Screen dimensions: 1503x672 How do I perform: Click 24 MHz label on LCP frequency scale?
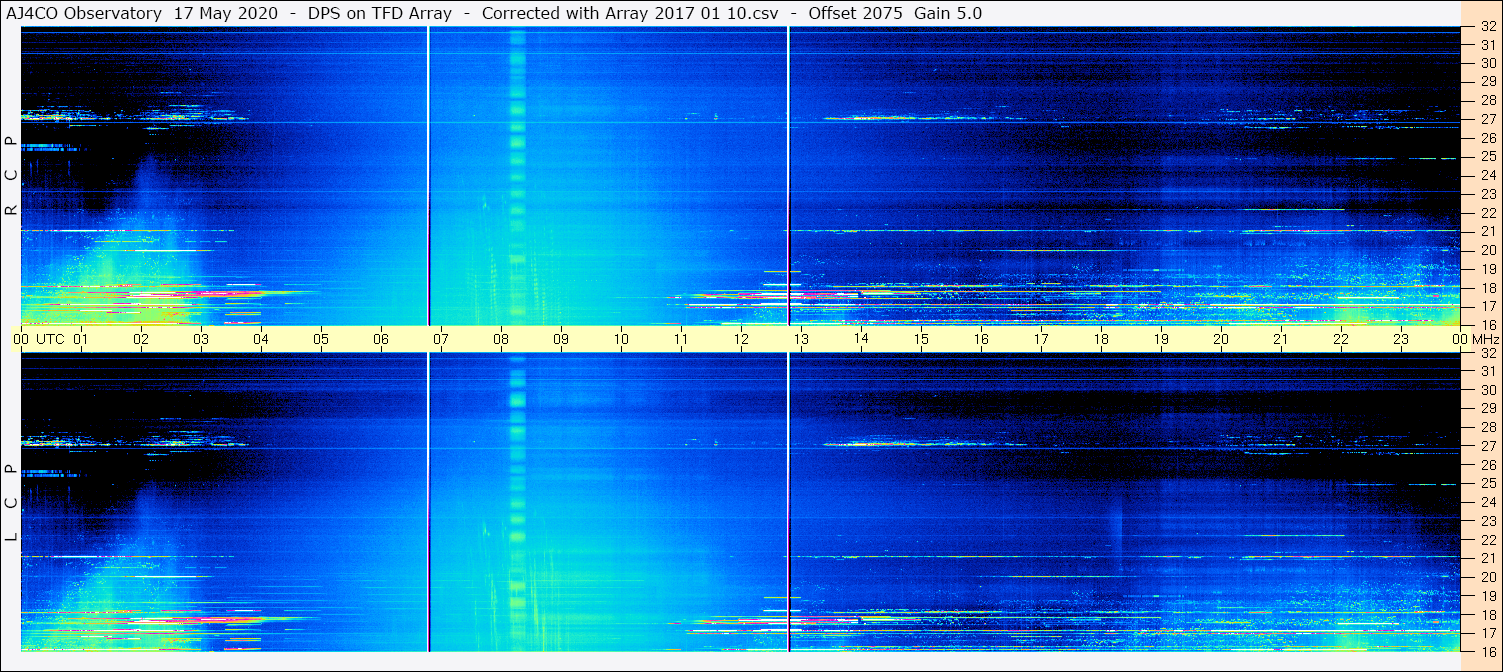click(x=1487, y=502)
